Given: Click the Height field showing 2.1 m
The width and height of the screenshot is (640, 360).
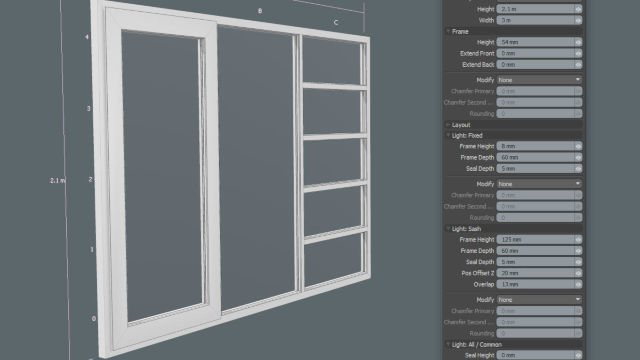Looking at the screenshot, I should pyautogui.click(x=539, y=9).
